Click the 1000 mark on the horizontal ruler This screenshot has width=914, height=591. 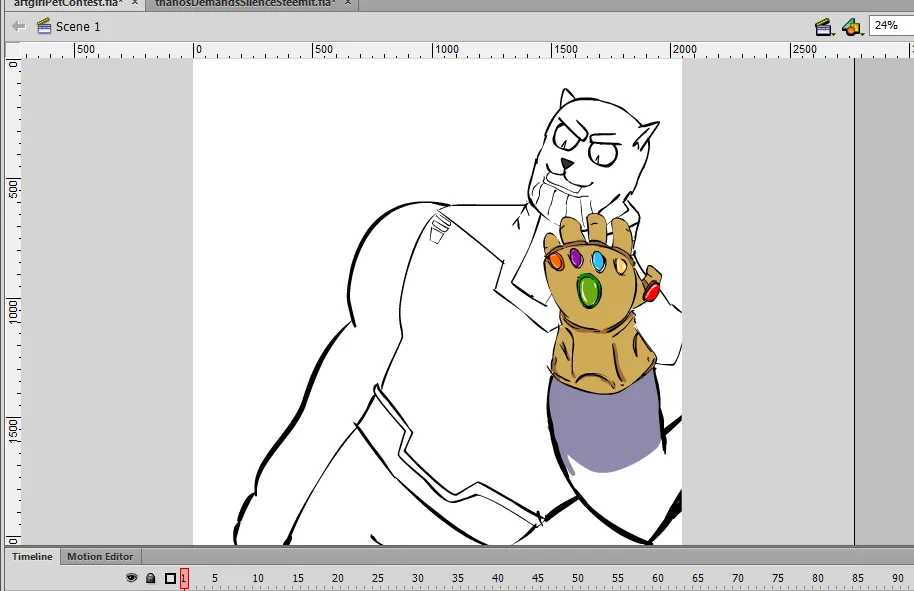447,50
